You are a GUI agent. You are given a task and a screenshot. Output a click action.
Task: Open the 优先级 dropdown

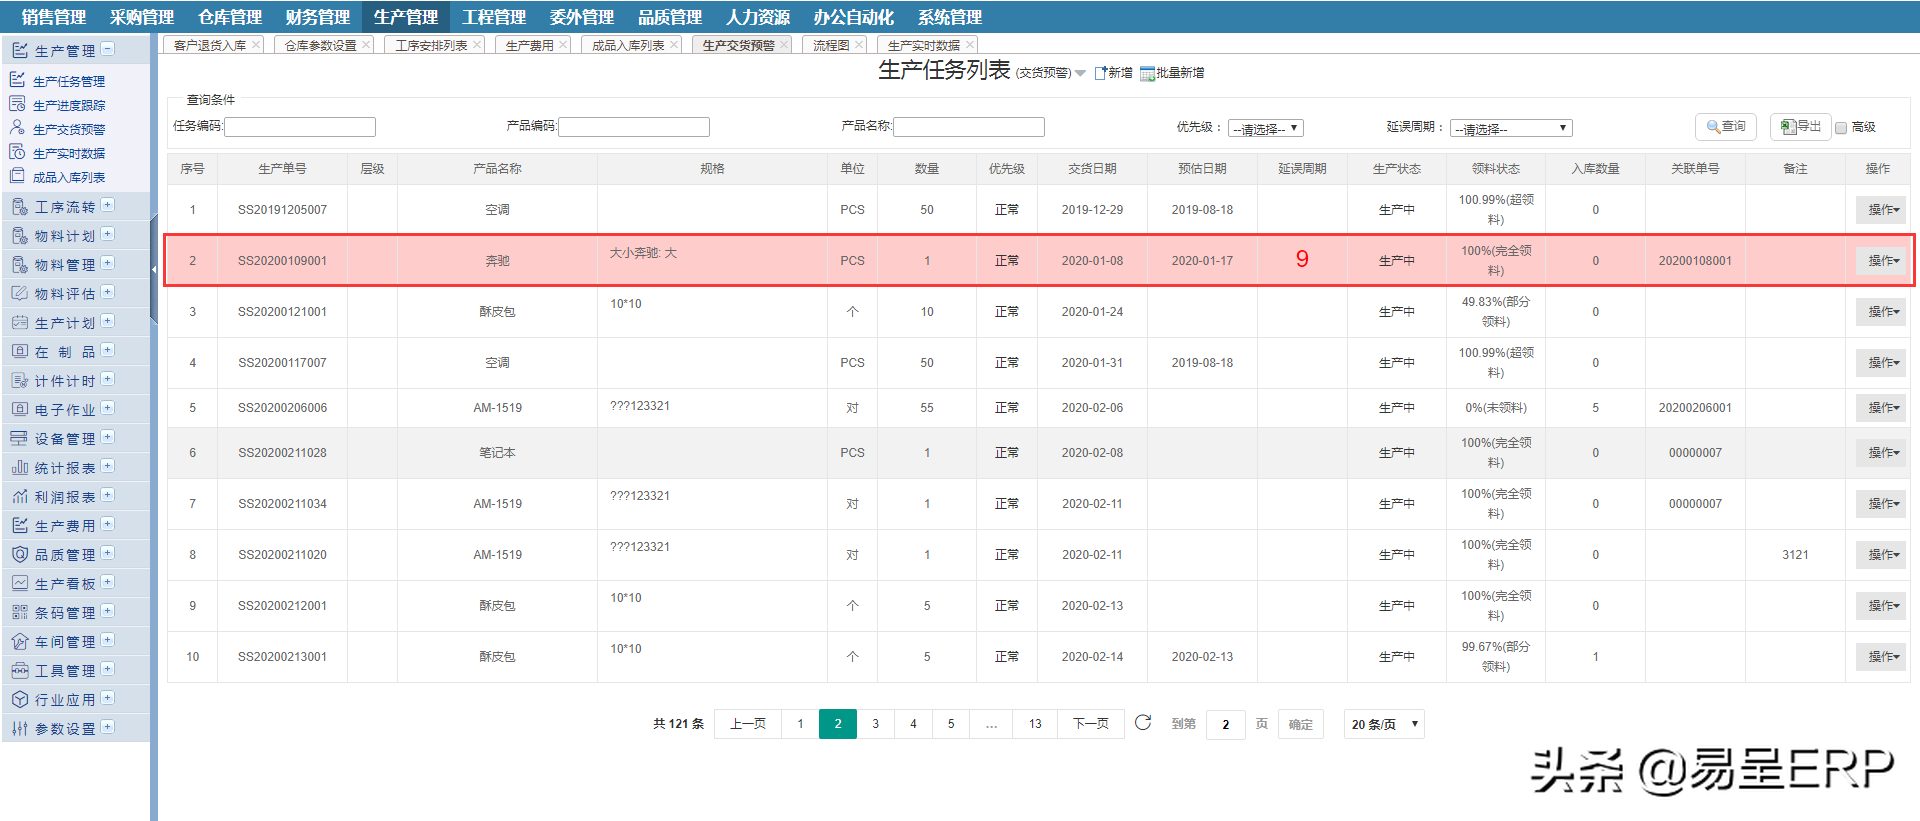(x=1265, y=128)
